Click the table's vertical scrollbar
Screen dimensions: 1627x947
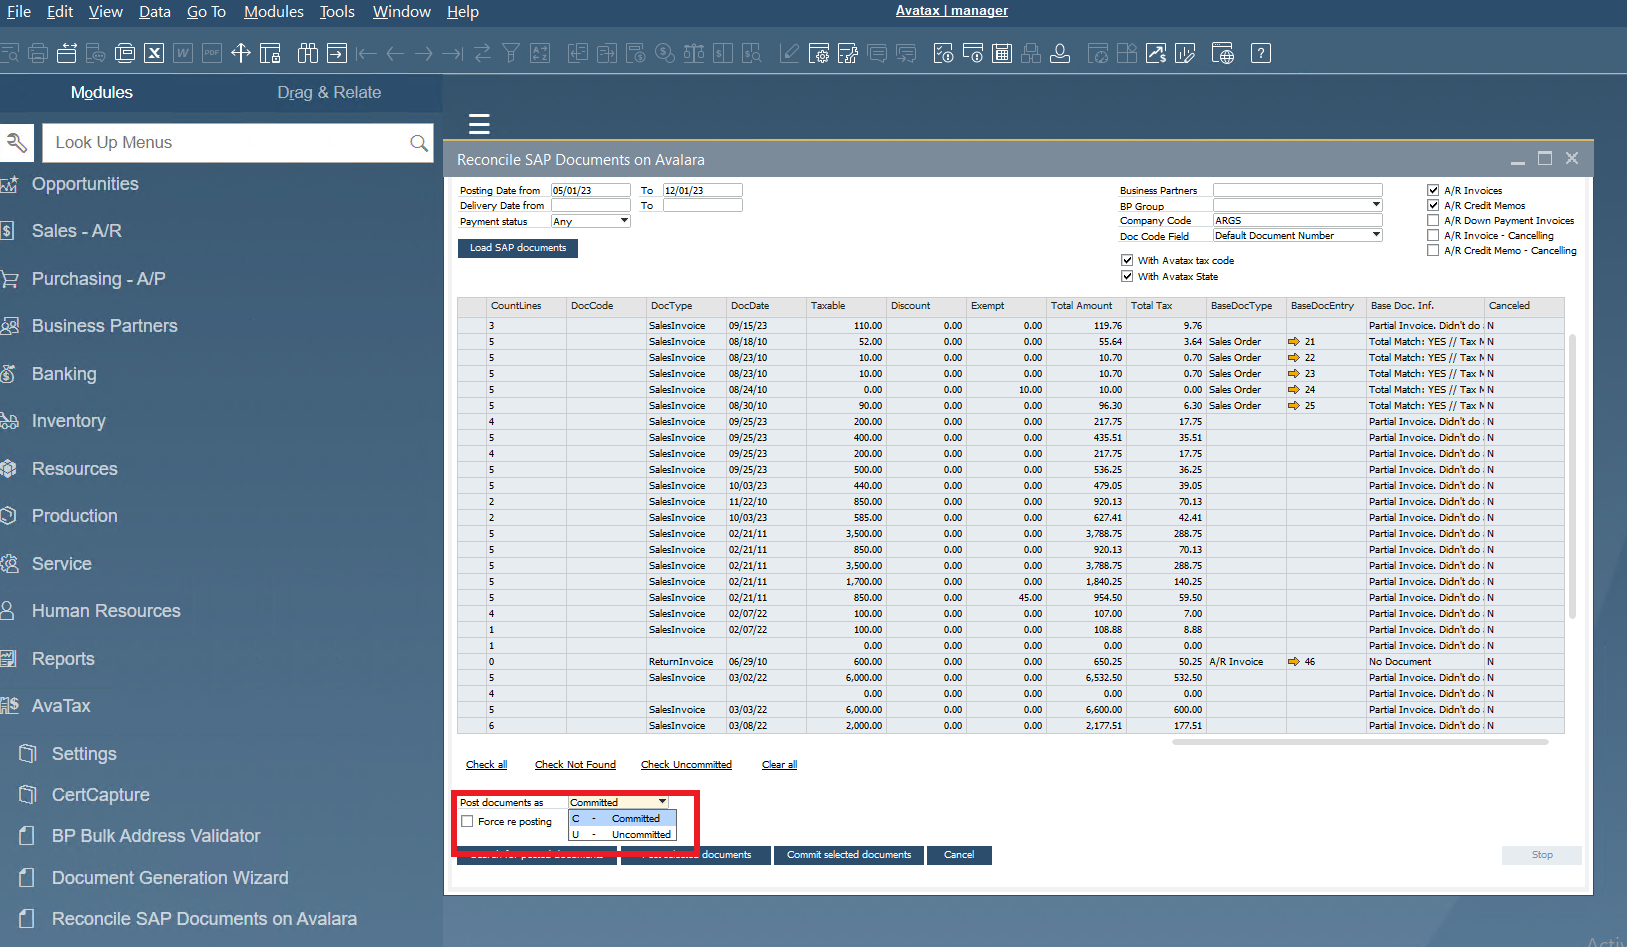[x=1572, y=476]
